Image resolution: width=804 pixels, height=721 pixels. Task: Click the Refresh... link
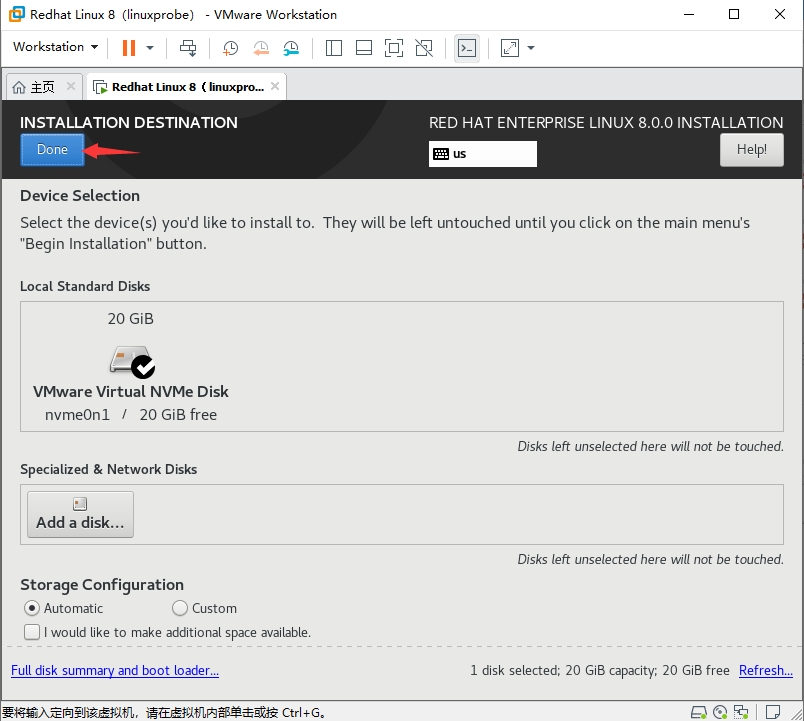coord(766,670)
